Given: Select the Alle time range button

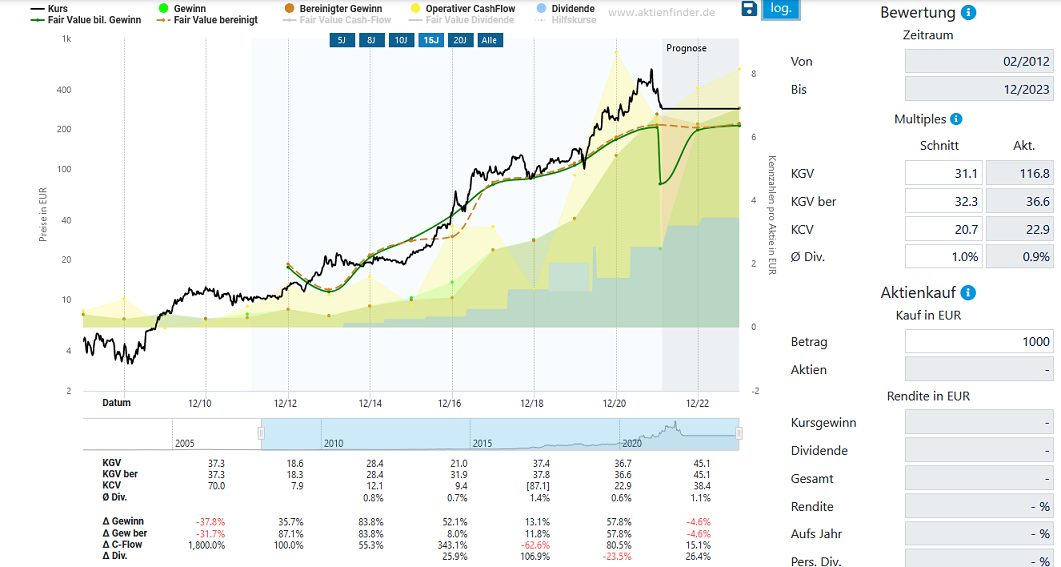Looking at the screenshot, I should coord(490,40).
